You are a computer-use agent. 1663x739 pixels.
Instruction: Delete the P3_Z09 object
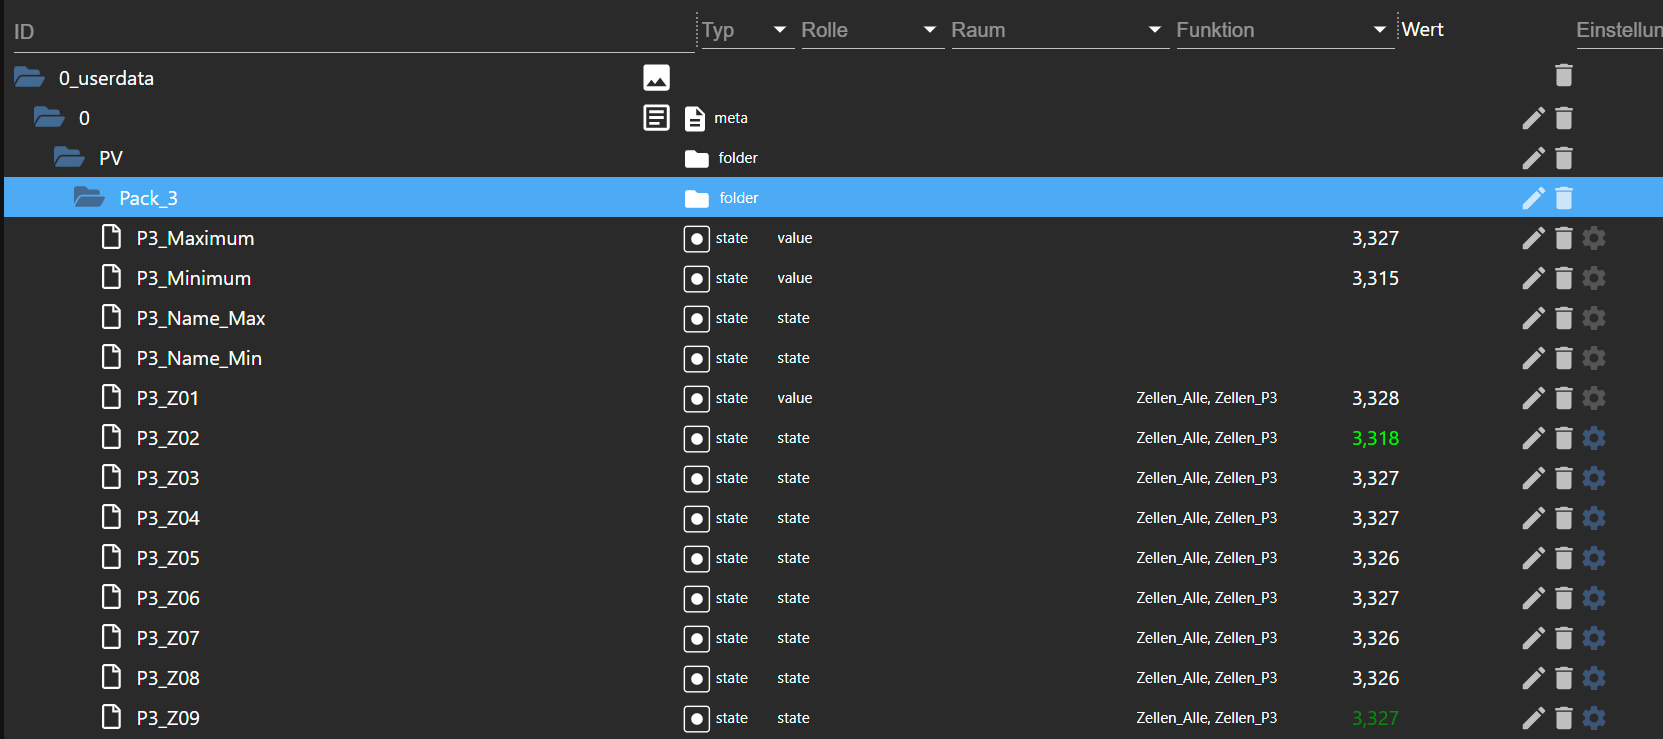point(1564,718)
